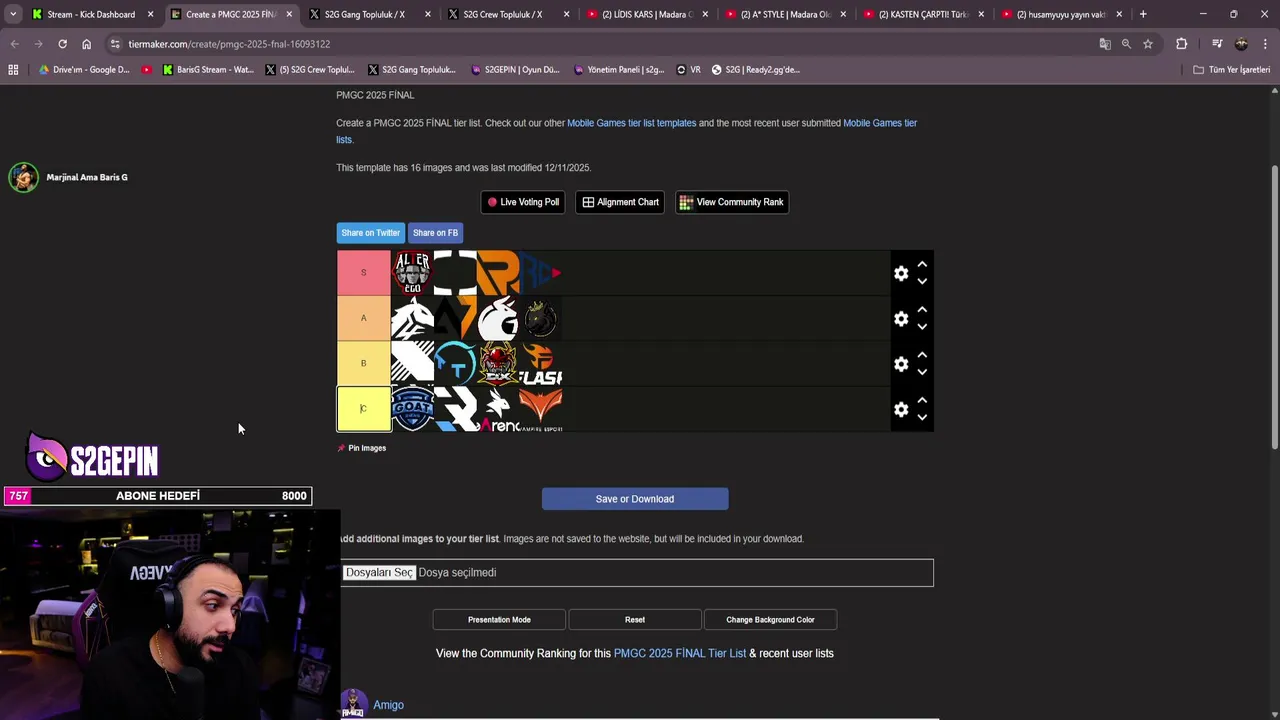Image resolution: width=1280 pixels, height=720 pixels.
Task: Switch to KASTEN ÇARPTI YouTube tab
Action: tap(924, 14)
